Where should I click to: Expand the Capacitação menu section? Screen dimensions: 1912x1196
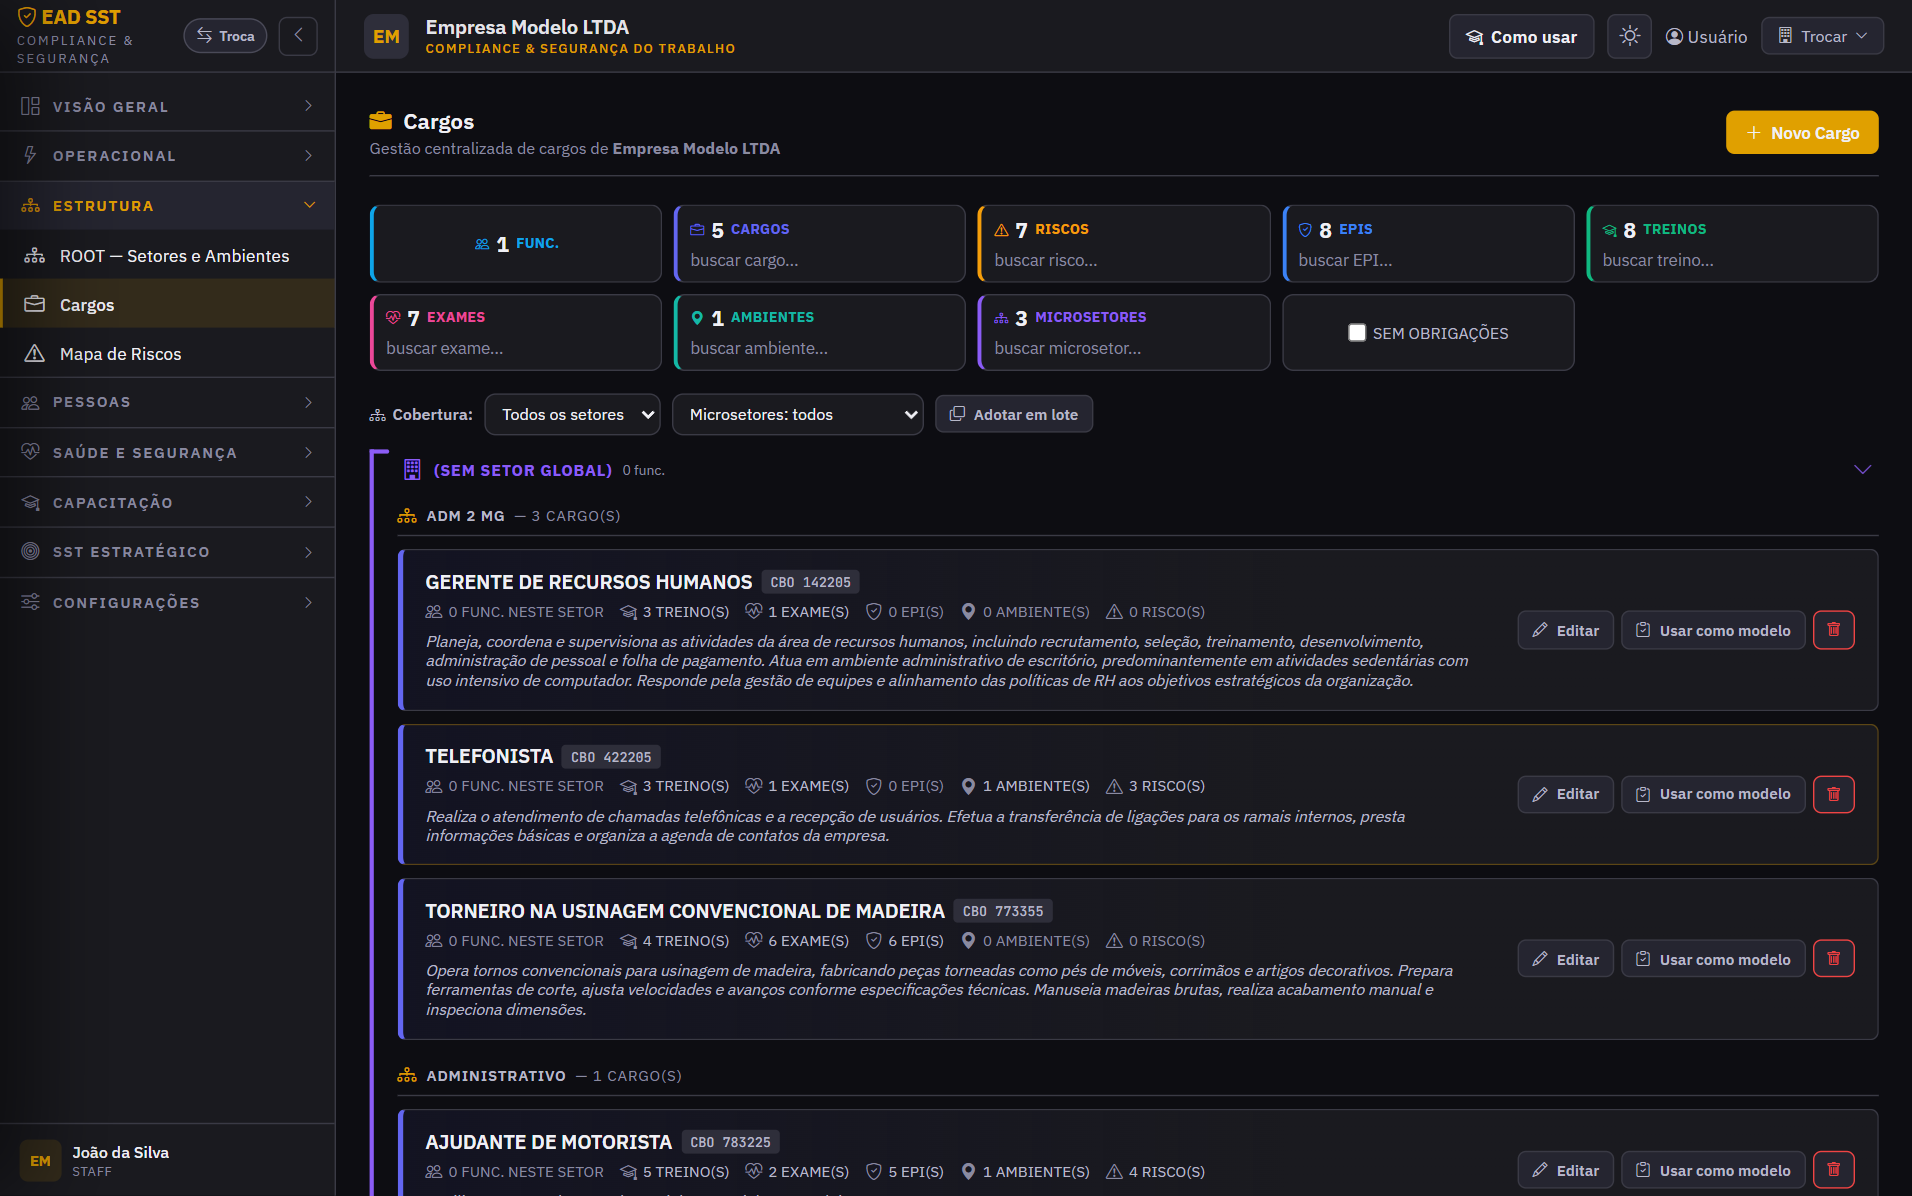pos(168,502)
